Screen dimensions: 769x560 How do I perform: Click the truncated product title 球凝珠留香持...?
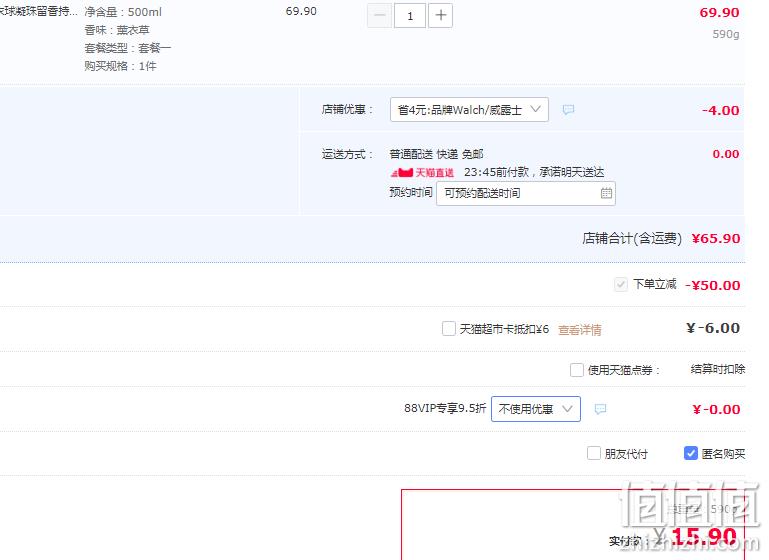tap(38, 11)
